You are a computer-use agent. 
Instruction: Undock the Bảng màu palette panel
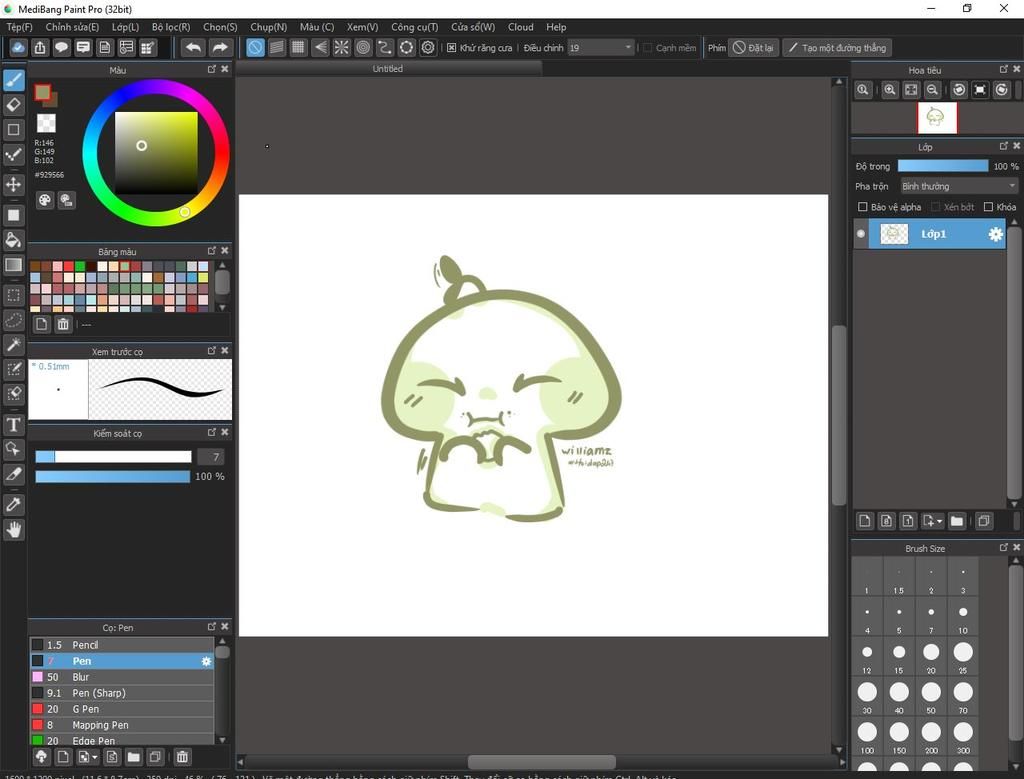tap(212, 251)
